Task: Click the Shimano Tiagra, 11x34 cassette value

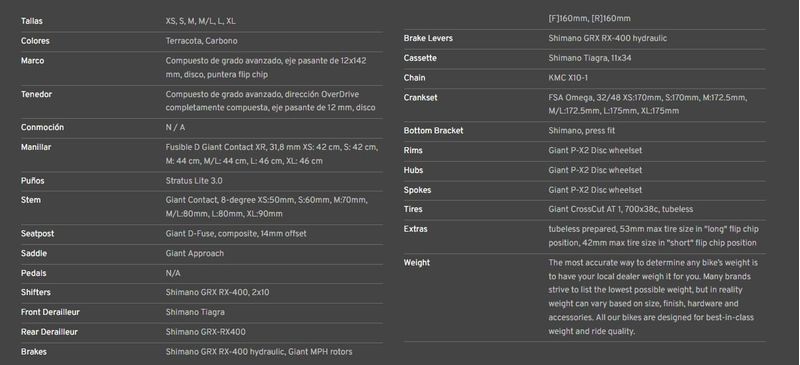Action: (590, 58)
